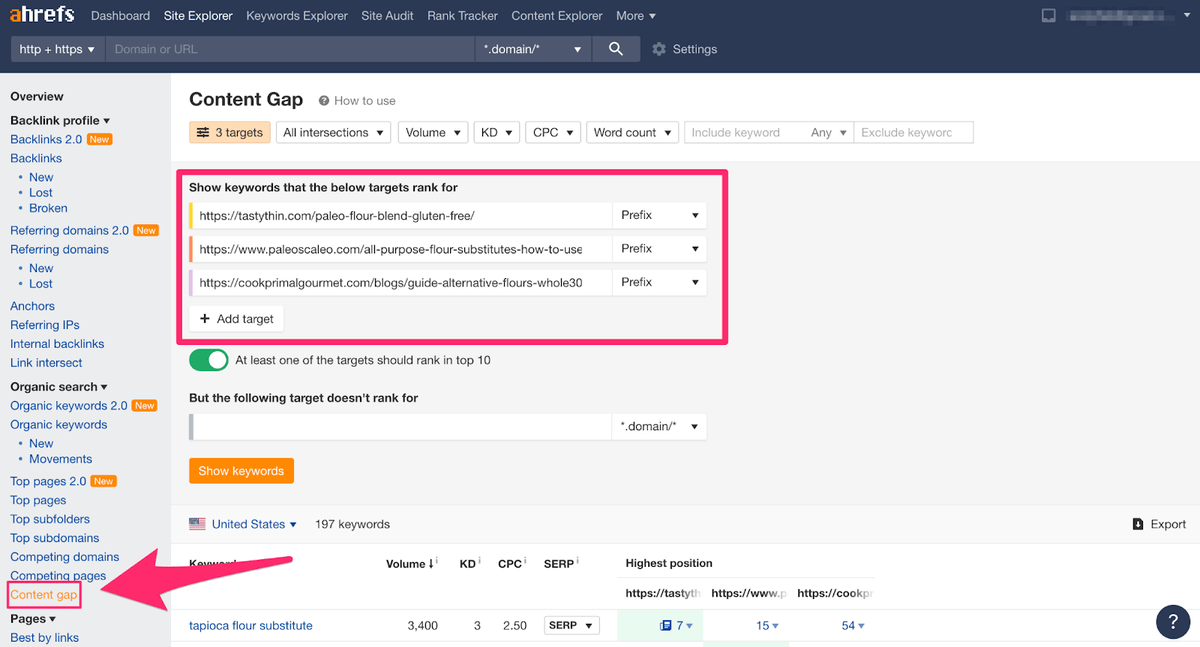Click the SERP column info icon
Screen dimensions: 1200x647
[579, 563]
